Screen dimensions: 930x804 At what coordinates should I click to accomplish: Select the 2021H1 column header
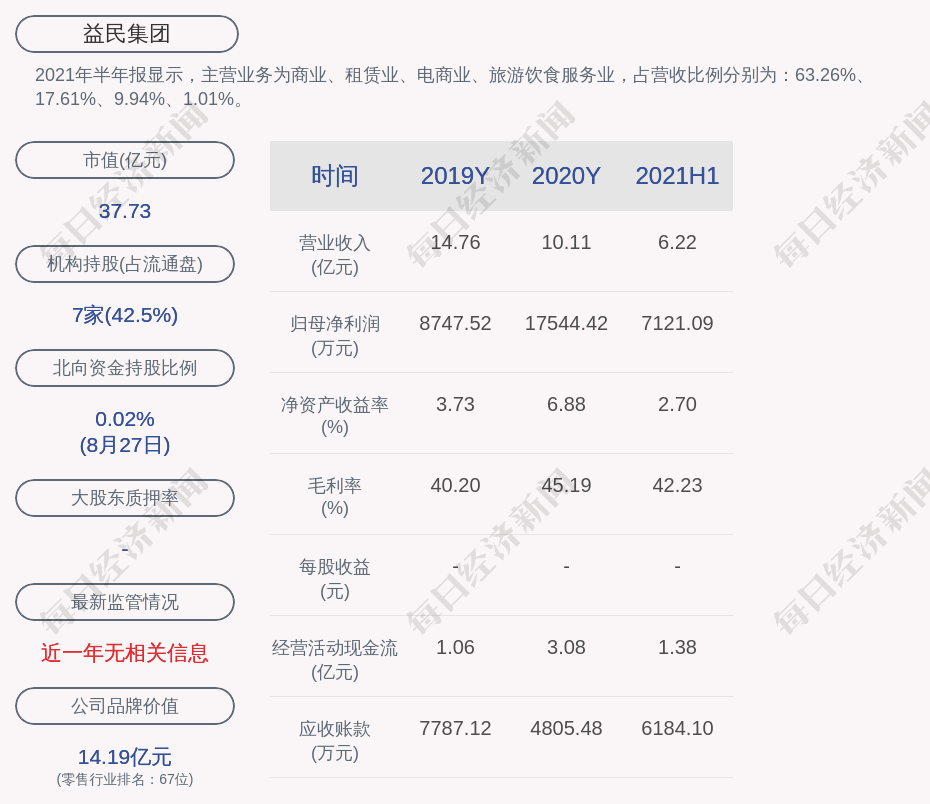pos(677,176)
